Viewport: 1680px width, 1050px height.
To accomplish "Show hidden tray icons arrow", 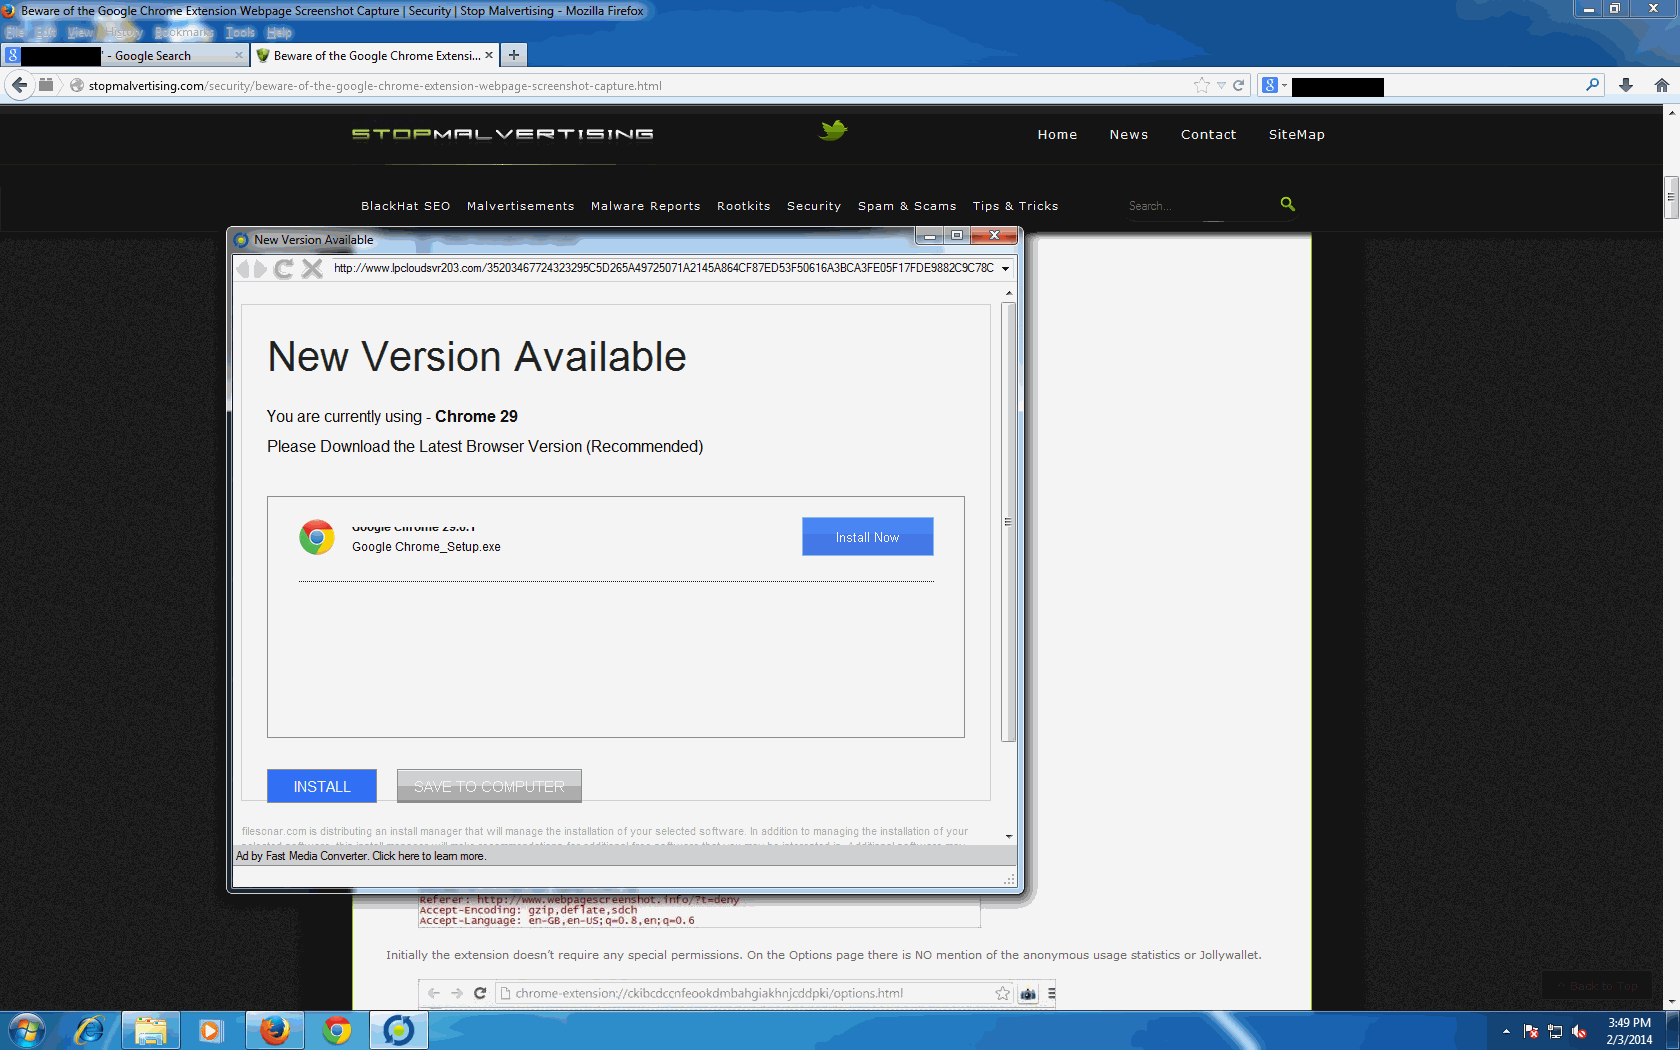I will coord(1506,1031).
